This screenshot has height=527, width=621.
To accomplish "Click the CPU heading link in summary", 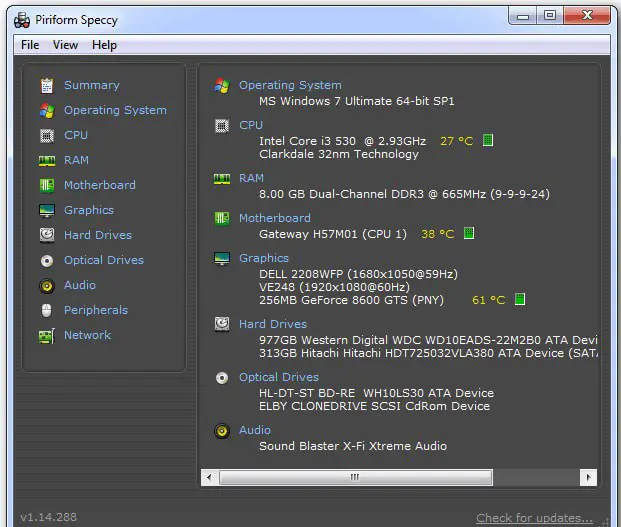I will (x=251, y=125).
